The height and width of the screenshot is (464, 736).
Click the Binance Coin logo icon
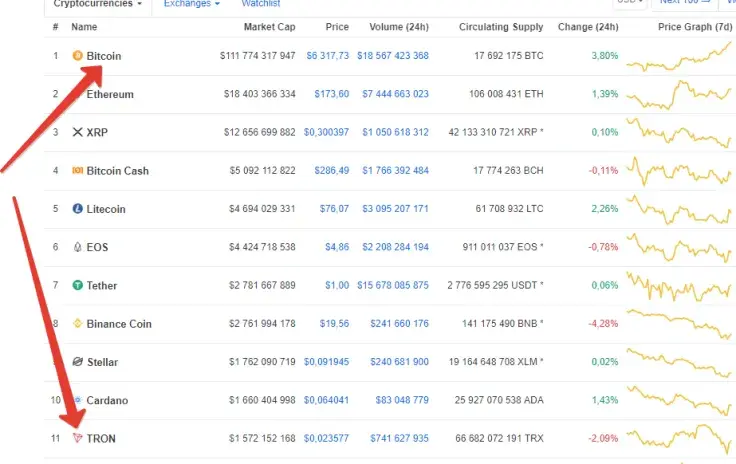(78, 323)
